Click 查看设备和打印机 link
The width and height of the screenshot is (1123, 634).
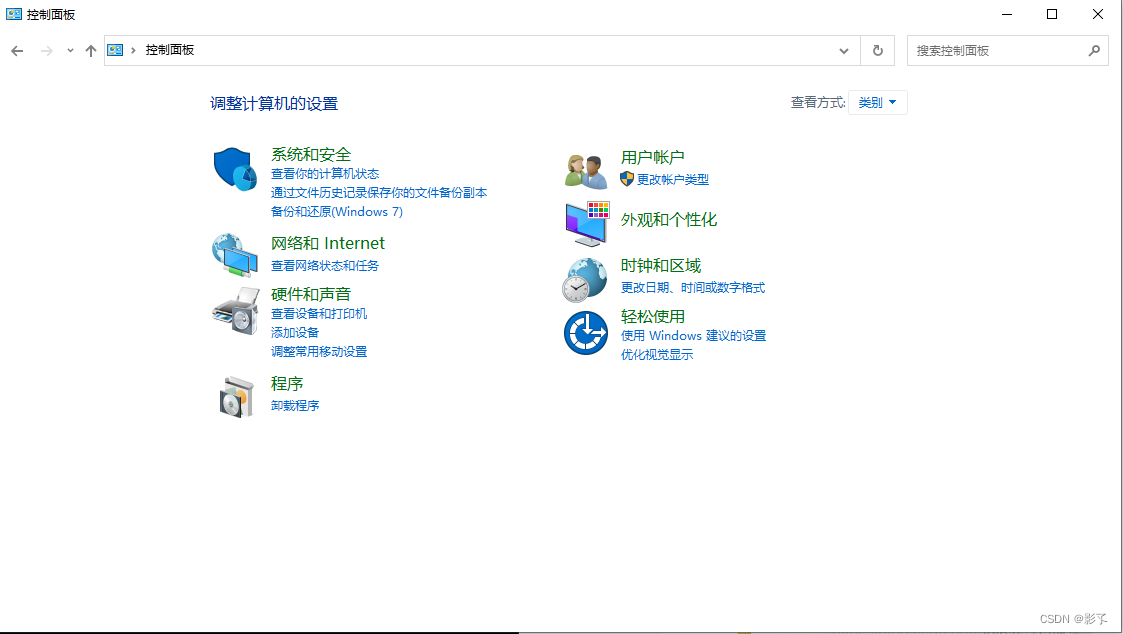click(319, 314)
